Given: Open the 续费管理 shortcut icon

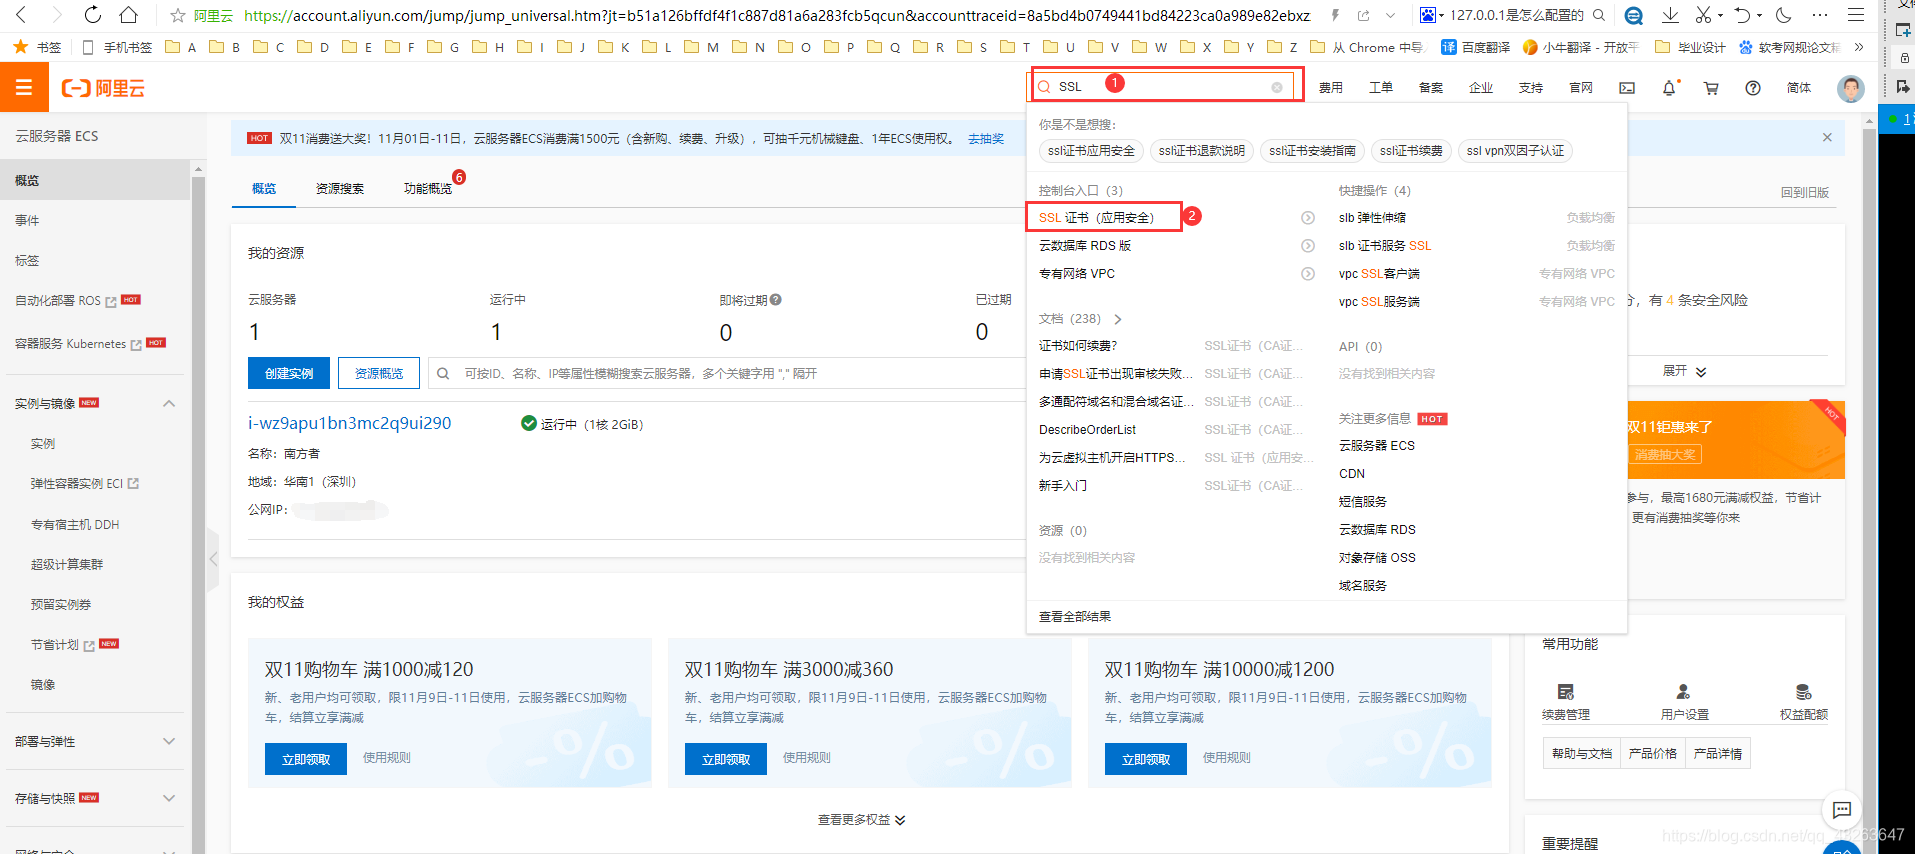Looking at the screenshot, I should [1566, 691].
